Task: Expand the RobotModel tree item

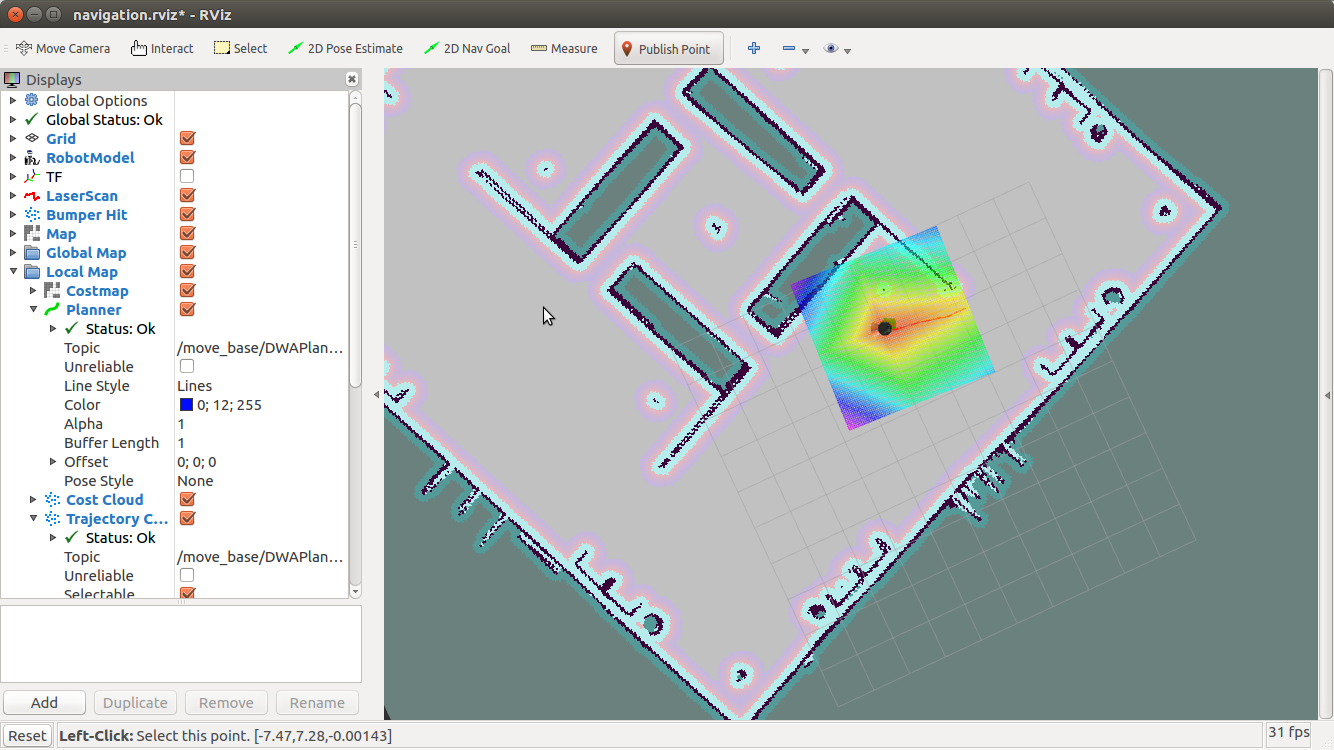Action: pyautogui.click(x=13, y=157)
